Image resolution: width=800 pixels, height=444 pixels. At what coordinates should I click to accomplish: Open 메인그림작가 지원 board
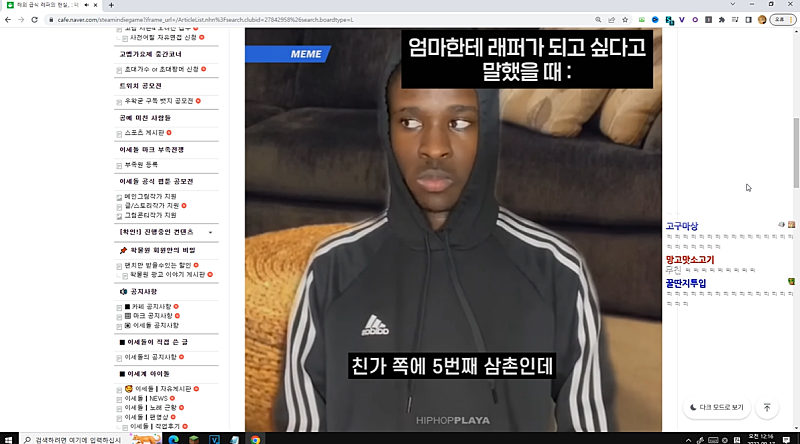click(151, 196)
